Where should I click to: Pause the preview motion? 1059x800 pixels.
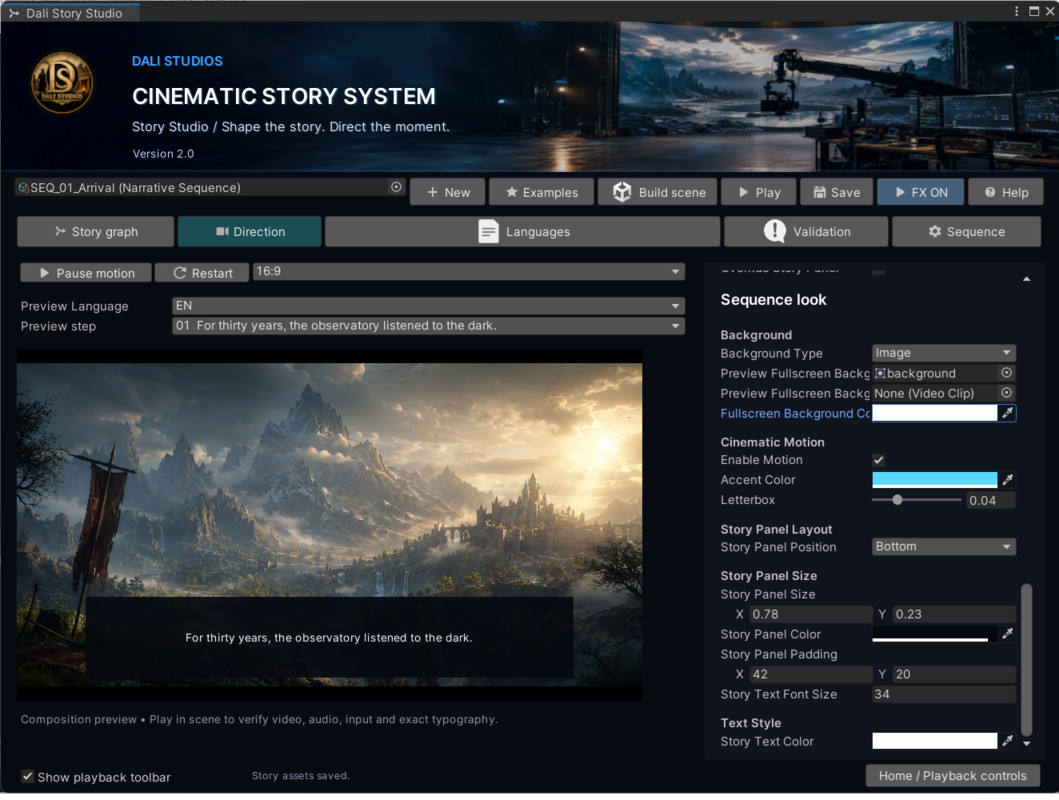[86, 273]
